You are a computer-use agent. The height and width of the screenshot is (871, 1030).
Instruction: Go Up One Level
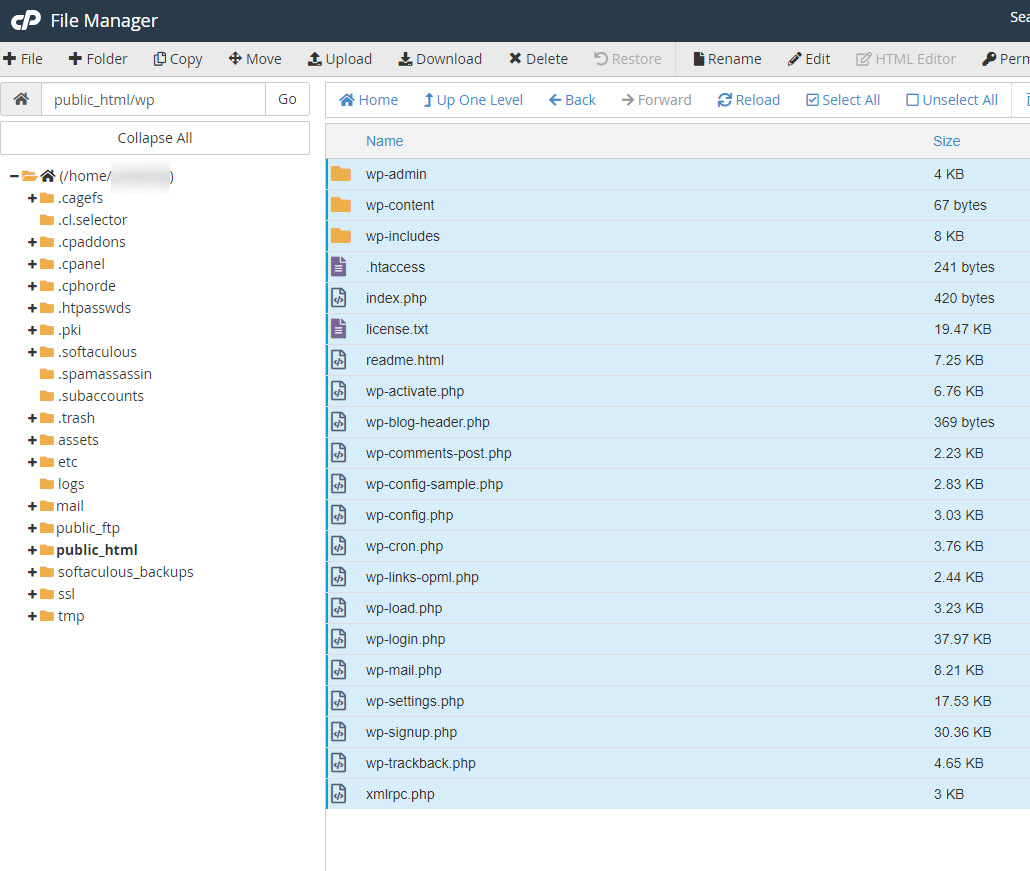(473, 100)
